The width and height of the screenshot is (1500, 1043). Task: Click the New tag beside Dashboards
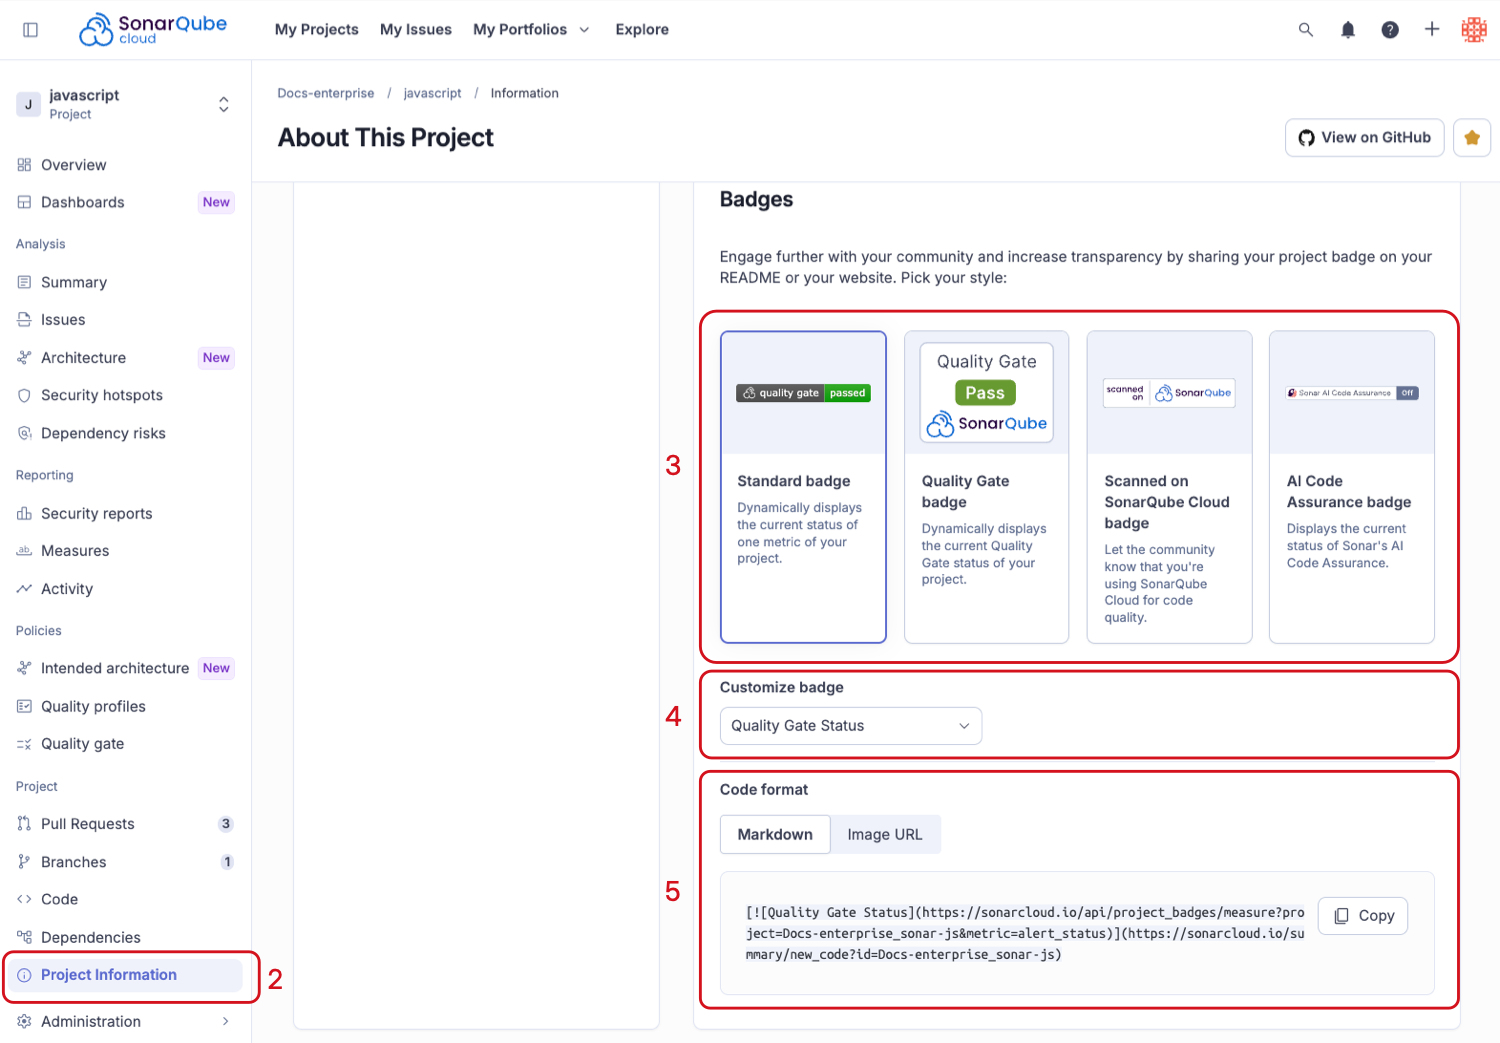point(216,202)
